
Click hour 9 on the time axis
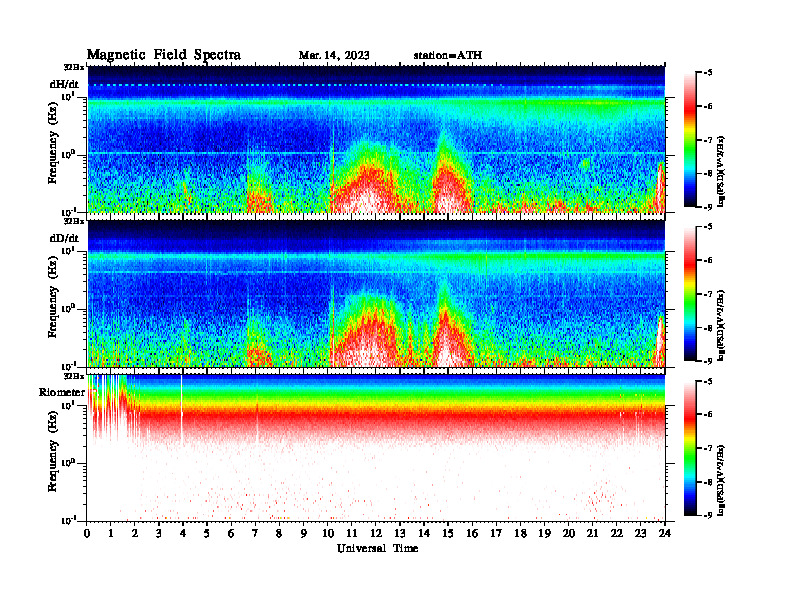304,534
